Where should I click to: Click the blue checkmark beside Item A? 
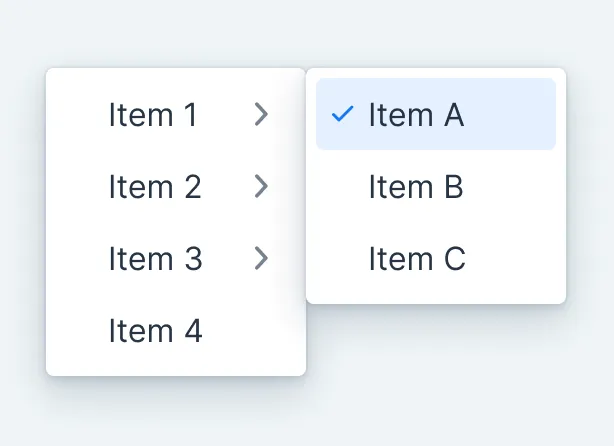[342, 115]
